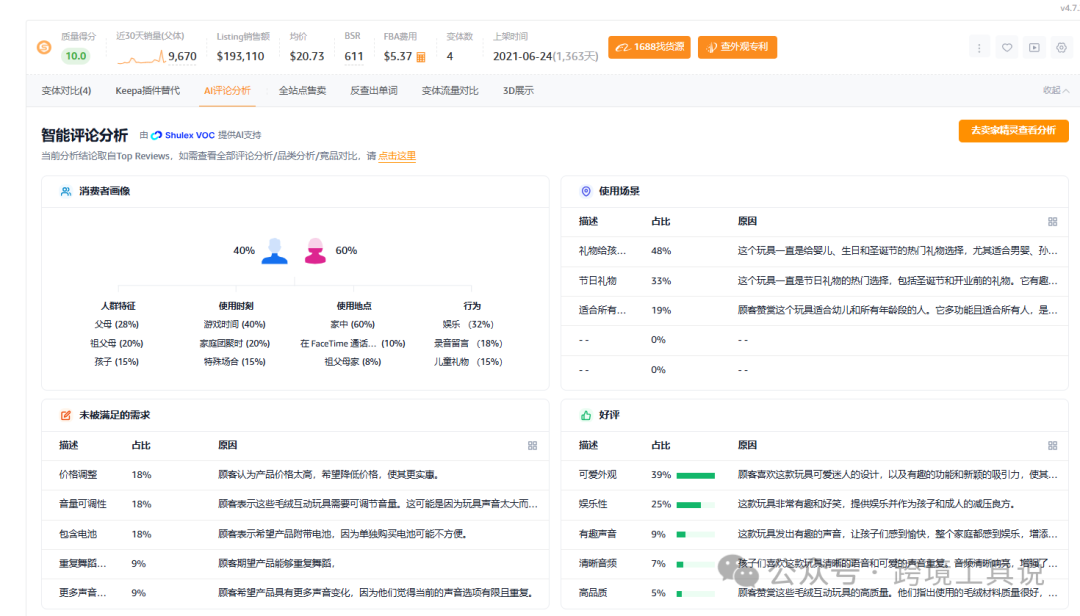Image resolution: width=1080 pixels, height=616 pixels.
Task: Open the 变体流量对比 tab
Action: pos(450,90)
